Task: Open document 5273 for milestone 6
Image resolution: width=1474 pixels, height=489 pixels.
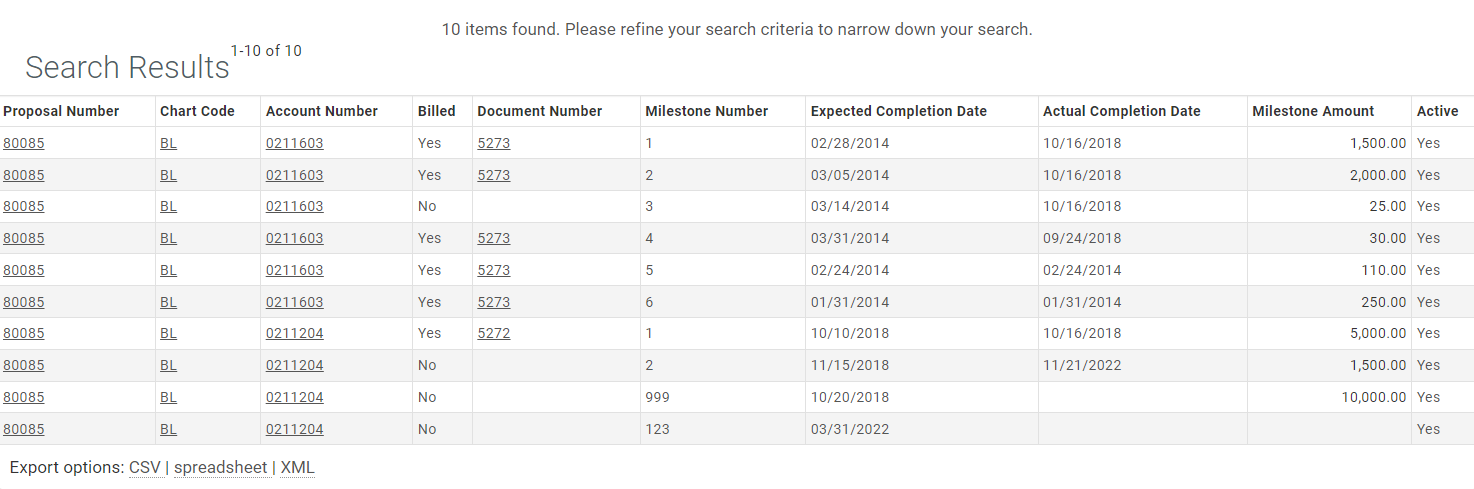Action: (494, 302)
